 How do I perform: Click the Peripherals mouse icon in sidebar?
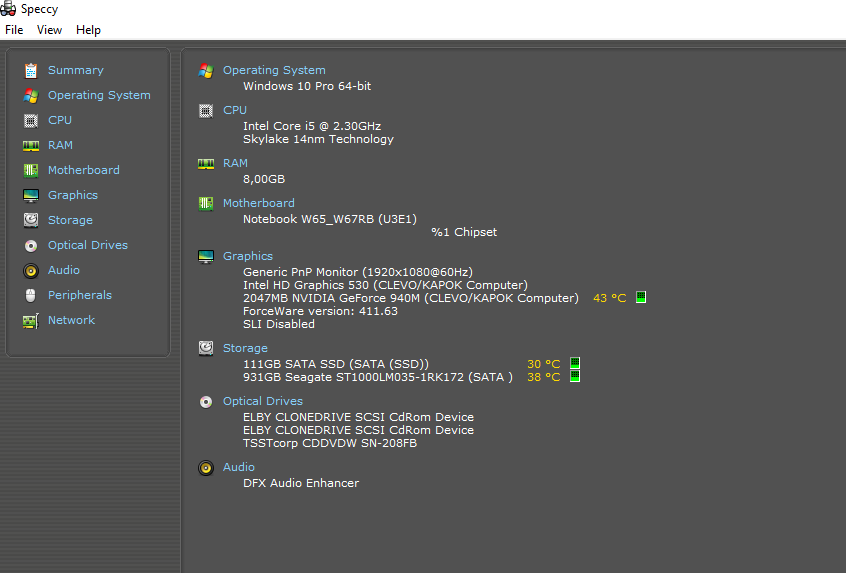coord(31,295)
